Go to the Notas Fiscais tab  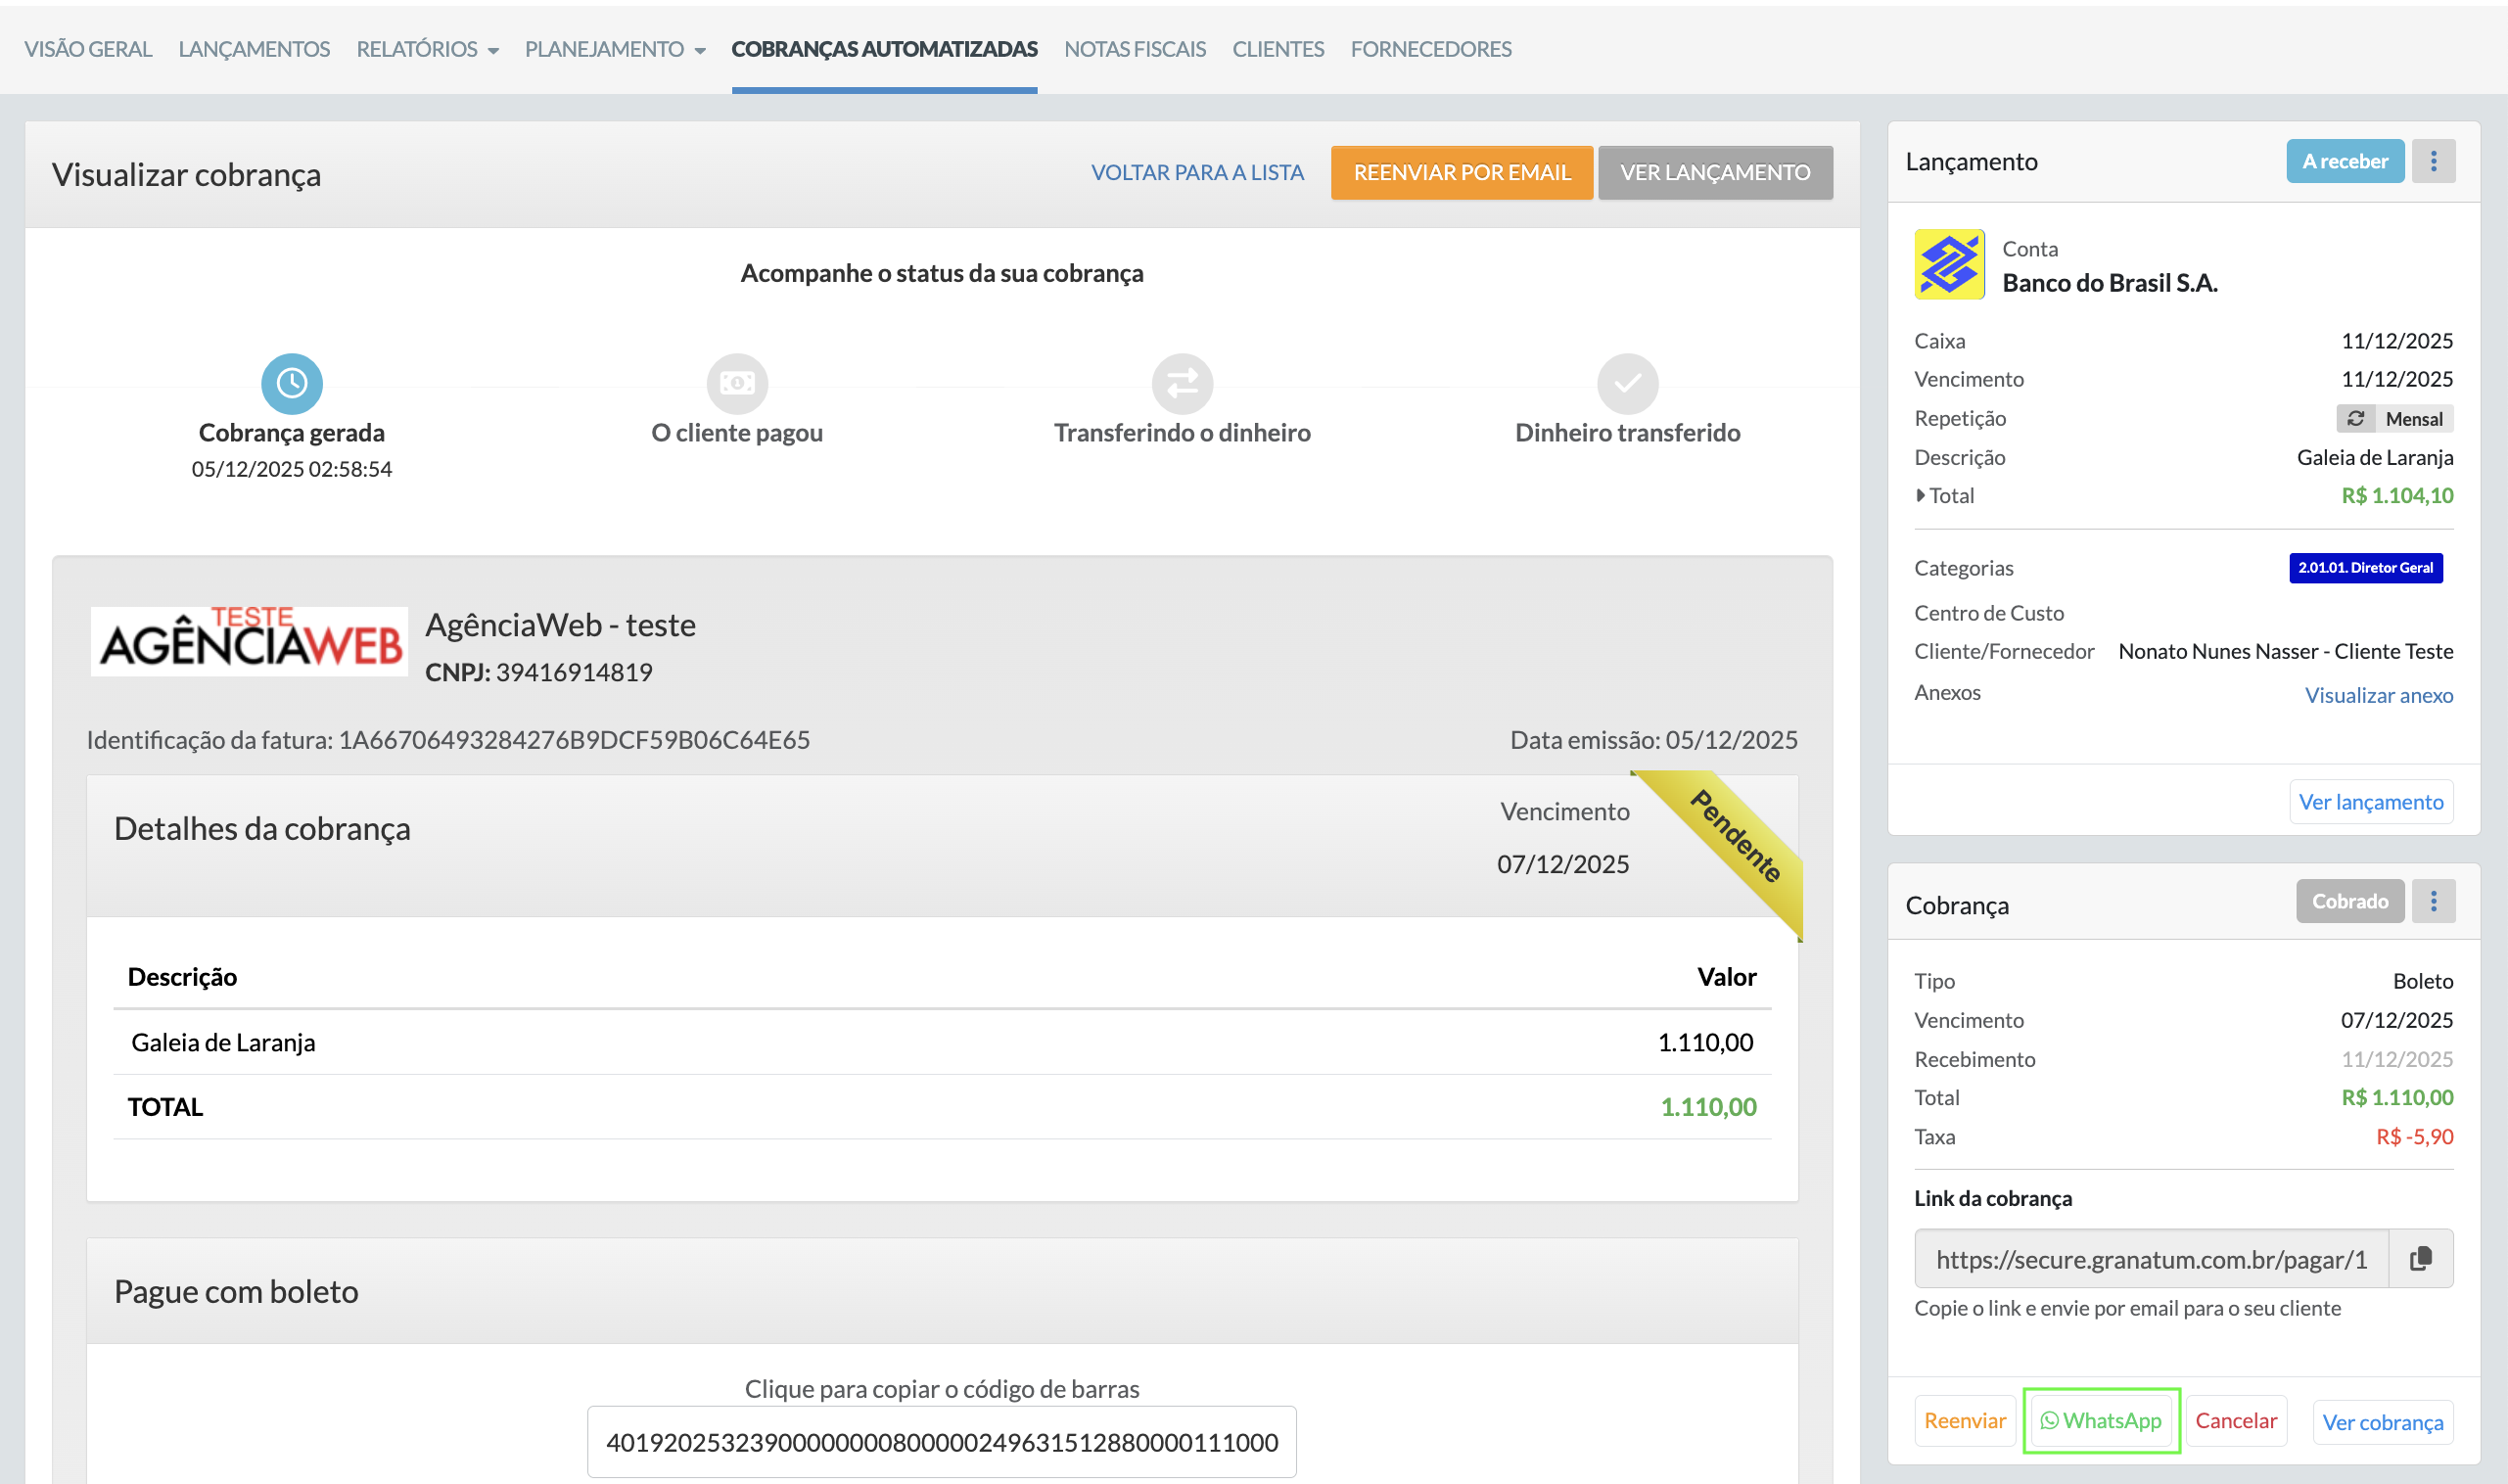pos(1134,49)
